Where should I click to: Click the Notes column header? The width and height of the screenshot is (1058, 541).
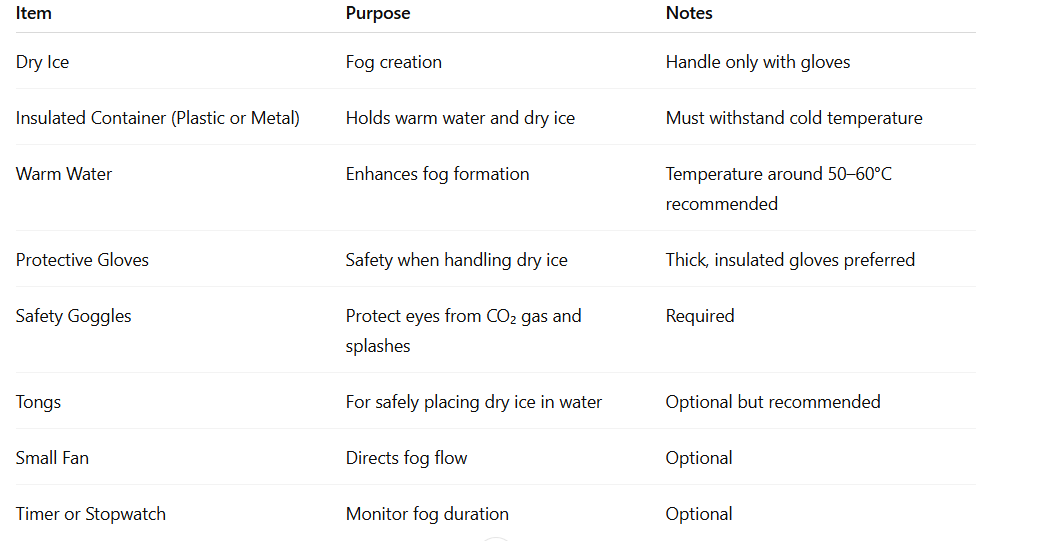(689, 13)
